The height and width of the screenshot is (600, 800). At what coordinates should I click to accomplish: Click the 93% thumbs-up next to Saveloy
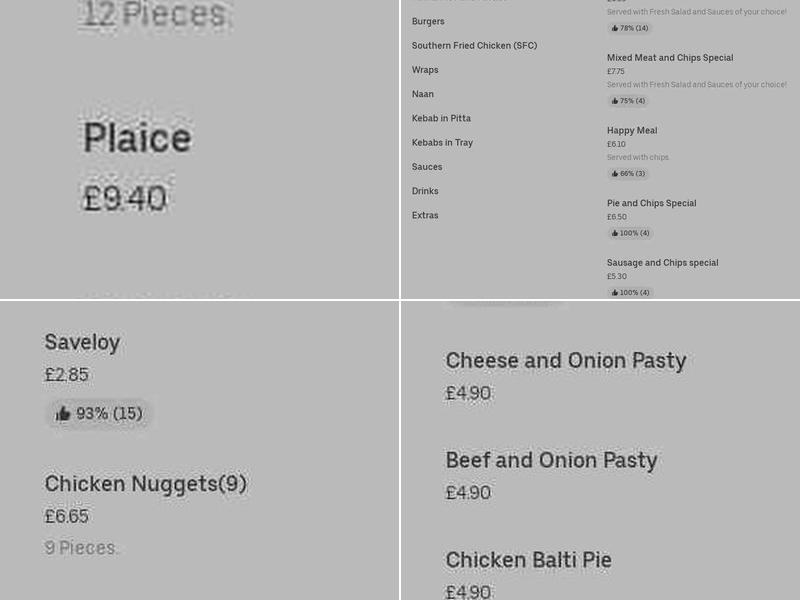click(x=63, y=413)
